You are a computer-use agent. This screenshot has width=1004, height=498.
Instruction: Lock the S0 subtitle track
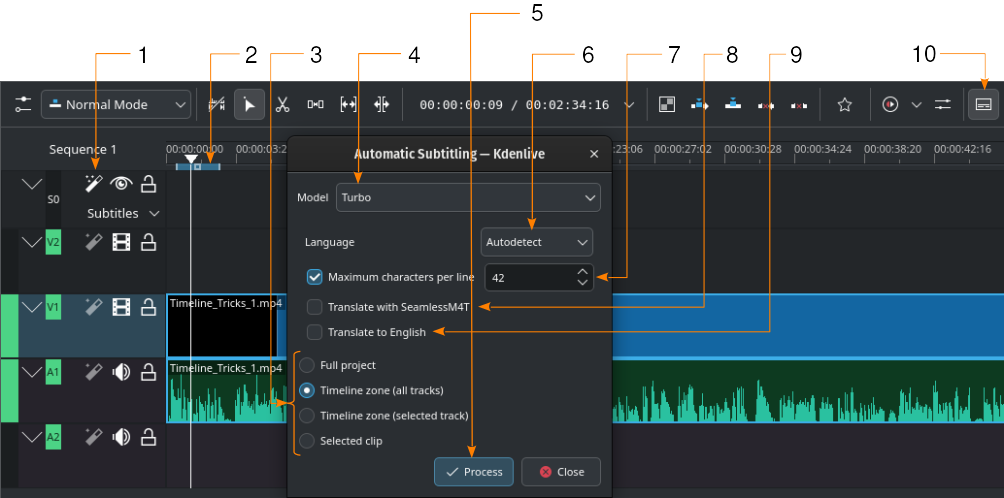pyautogui.click(x=149, y=184)
